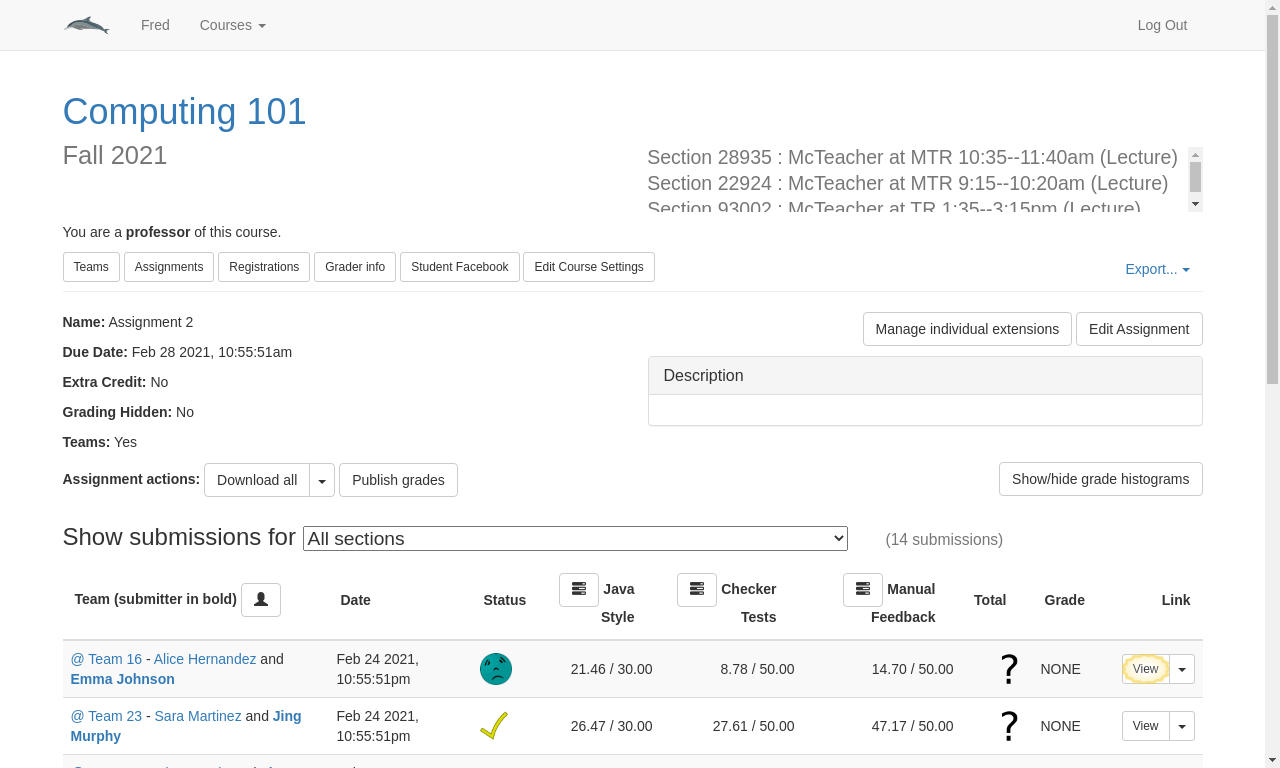Click the Java Style grader icon button
The image size is (1280, 768).
point(579,589)
